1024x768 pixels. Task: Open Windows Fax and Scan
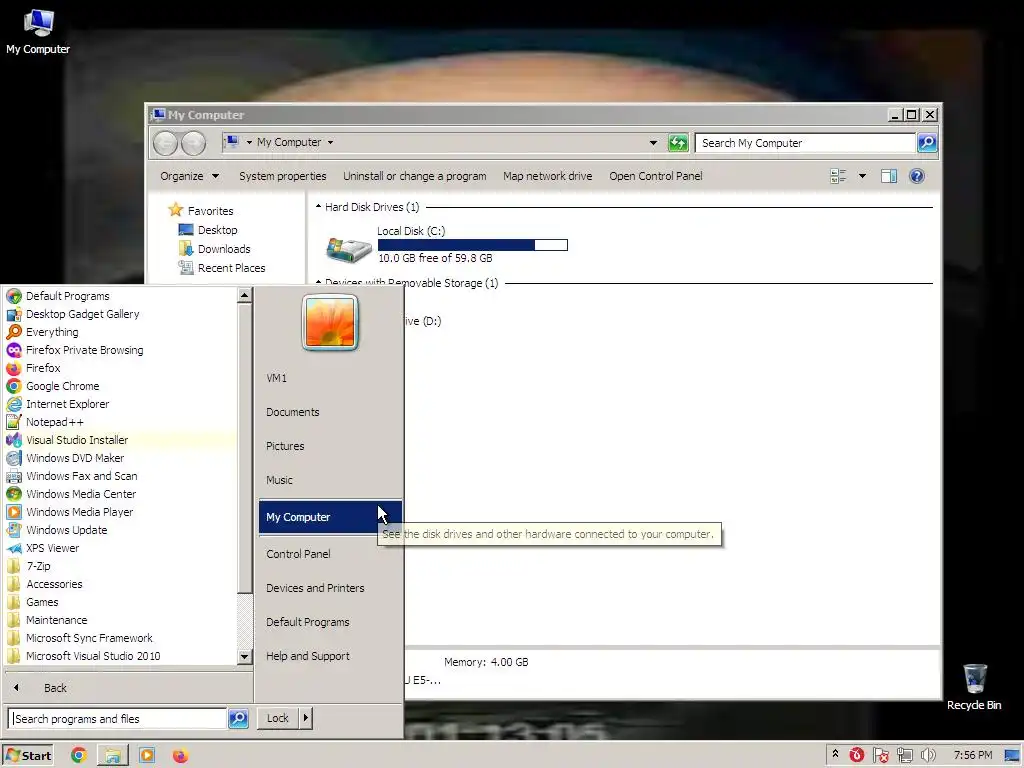click(x=72, y=476)
